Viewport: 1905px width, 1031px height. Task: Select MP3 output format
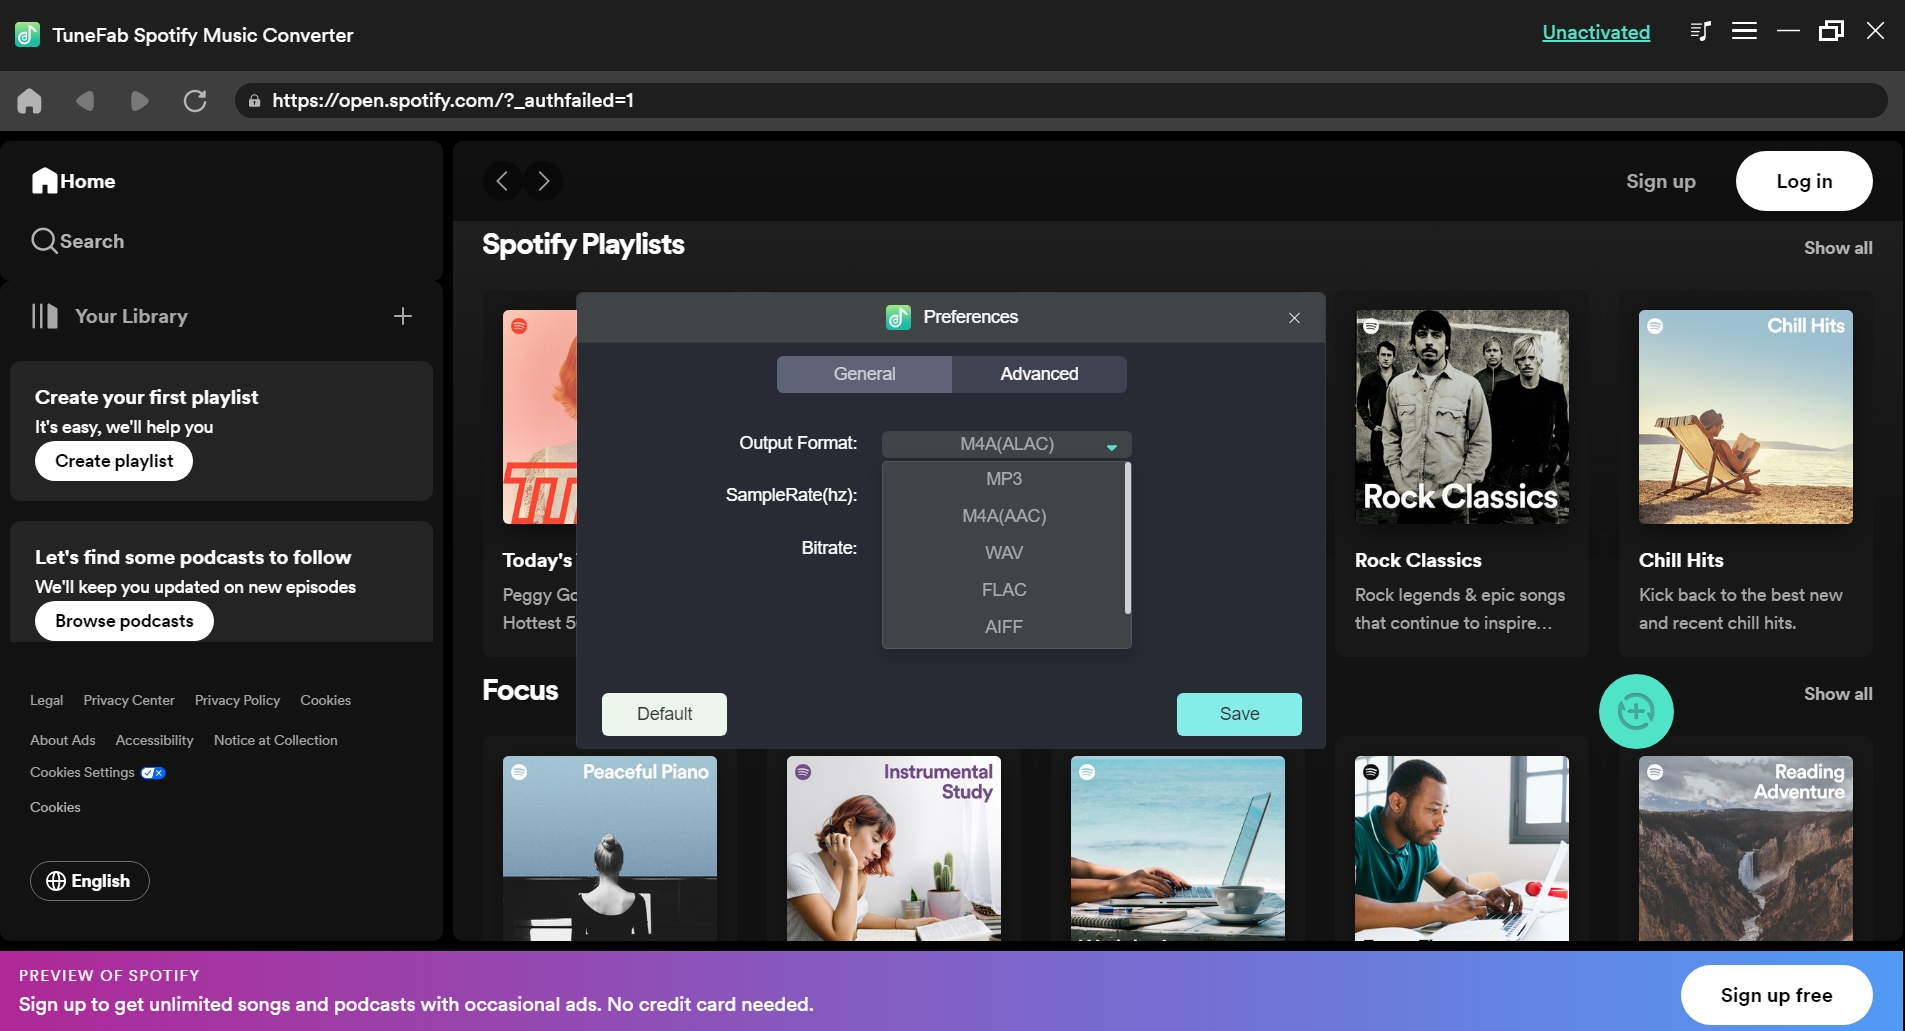tap(1004, 479)
